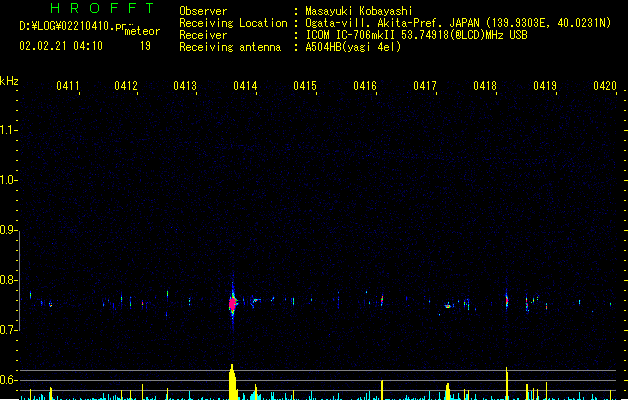Click the tall yellow intensity peak near 0414
Image resolution: width=629 pixels, height=400 pixels.
[232, 382]
